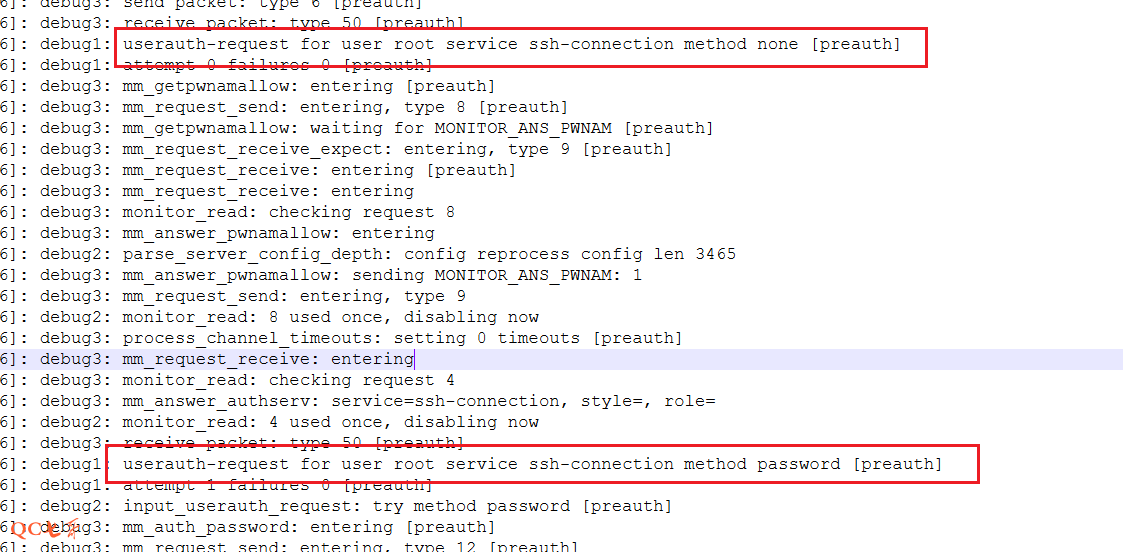Click the userauth-request method password log line

531,464
